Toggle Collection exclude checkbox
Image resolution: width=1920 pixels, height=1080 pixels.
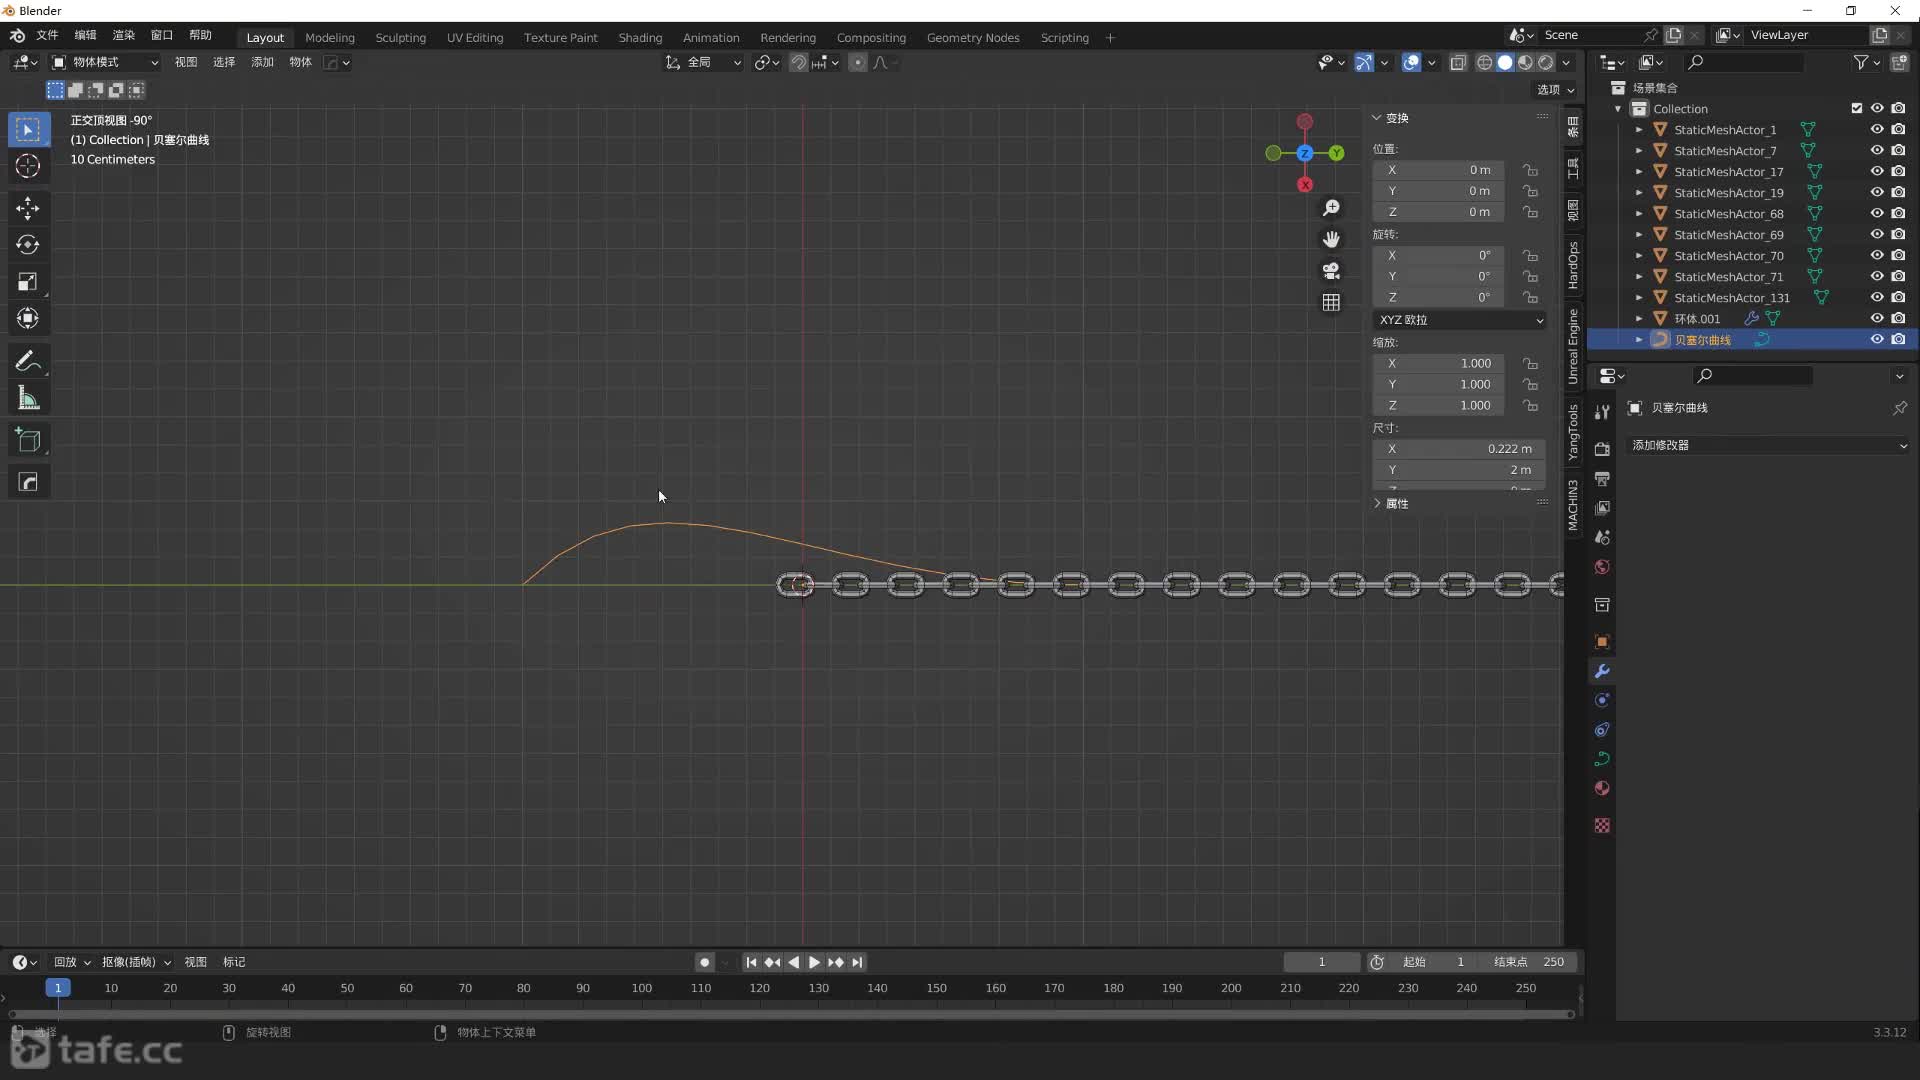[x=1857, y=108]
